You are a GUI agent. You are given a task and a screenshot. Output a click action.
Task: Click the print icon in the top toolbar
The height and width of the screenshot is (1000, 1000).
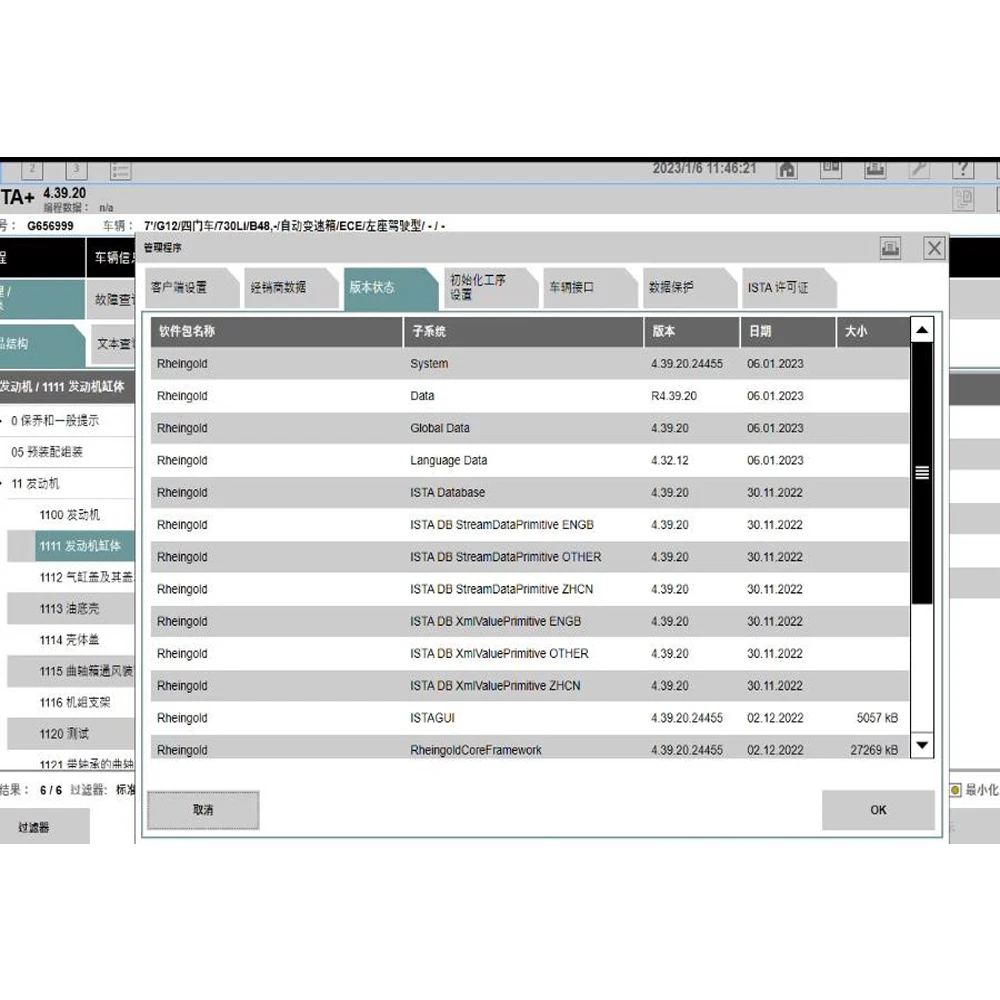coord(875,170)
